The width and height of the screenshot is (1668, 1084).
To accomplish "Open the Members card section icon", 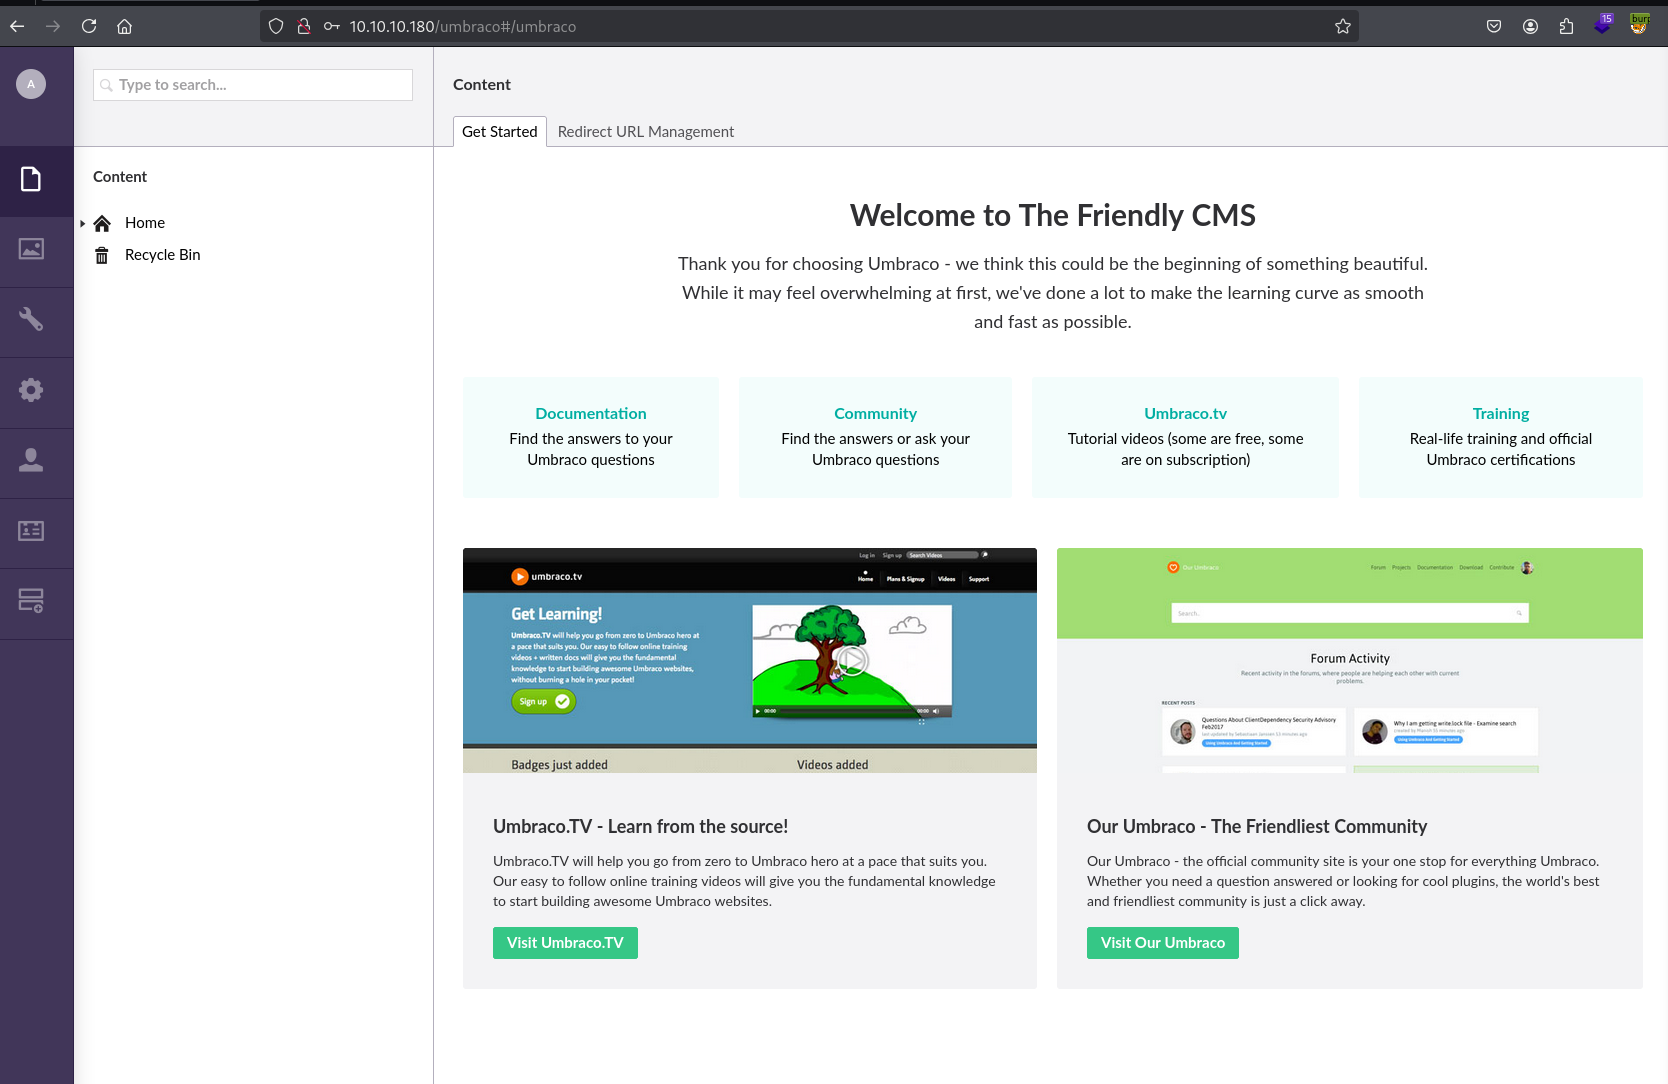I will click(31, 531).
